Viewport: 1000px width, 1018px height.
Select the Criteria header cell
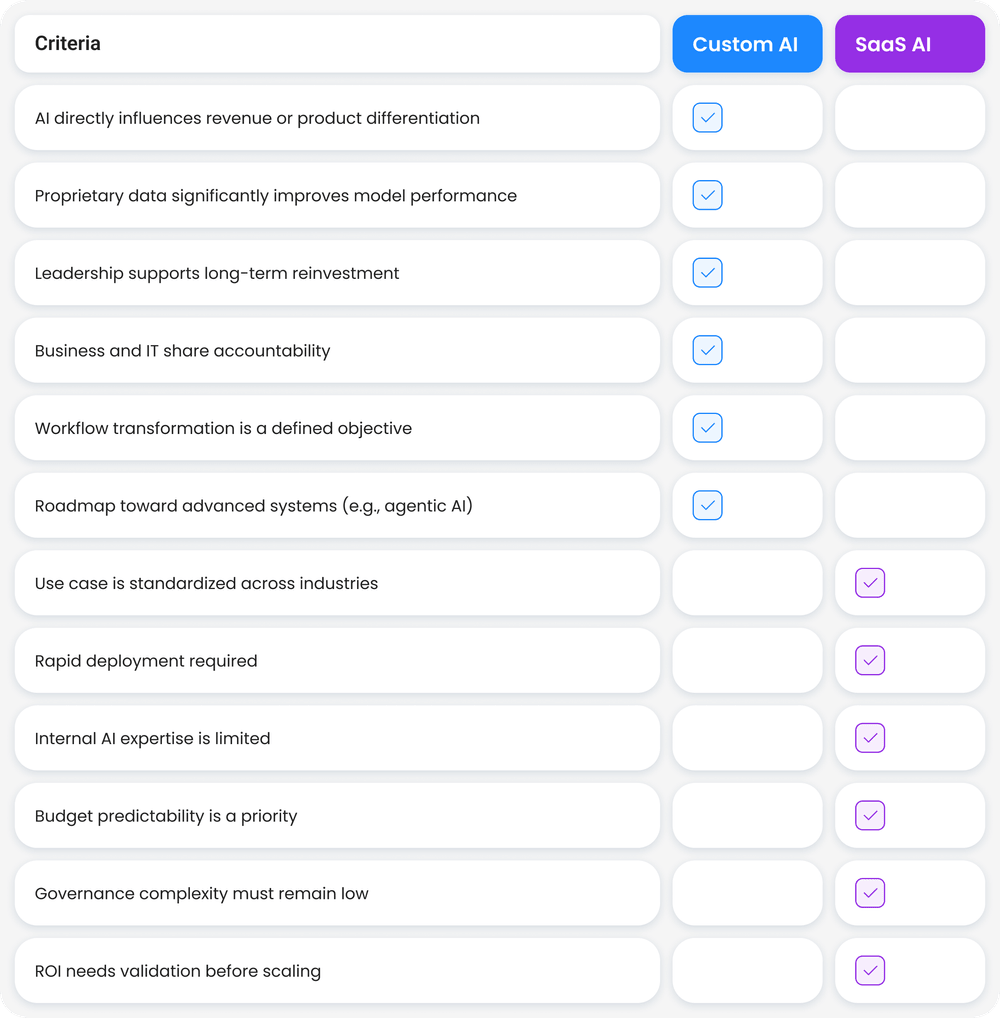337,44
